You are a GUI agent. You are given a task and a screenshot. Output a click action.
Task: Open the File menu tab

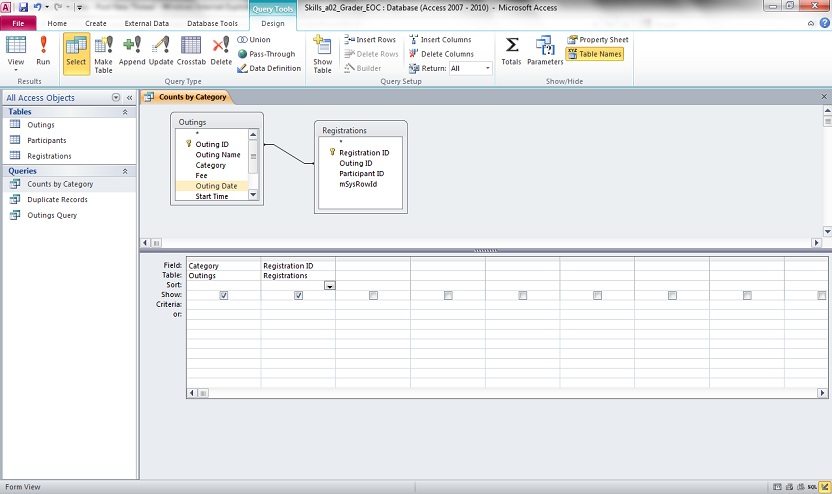click(x=19, y=23)
